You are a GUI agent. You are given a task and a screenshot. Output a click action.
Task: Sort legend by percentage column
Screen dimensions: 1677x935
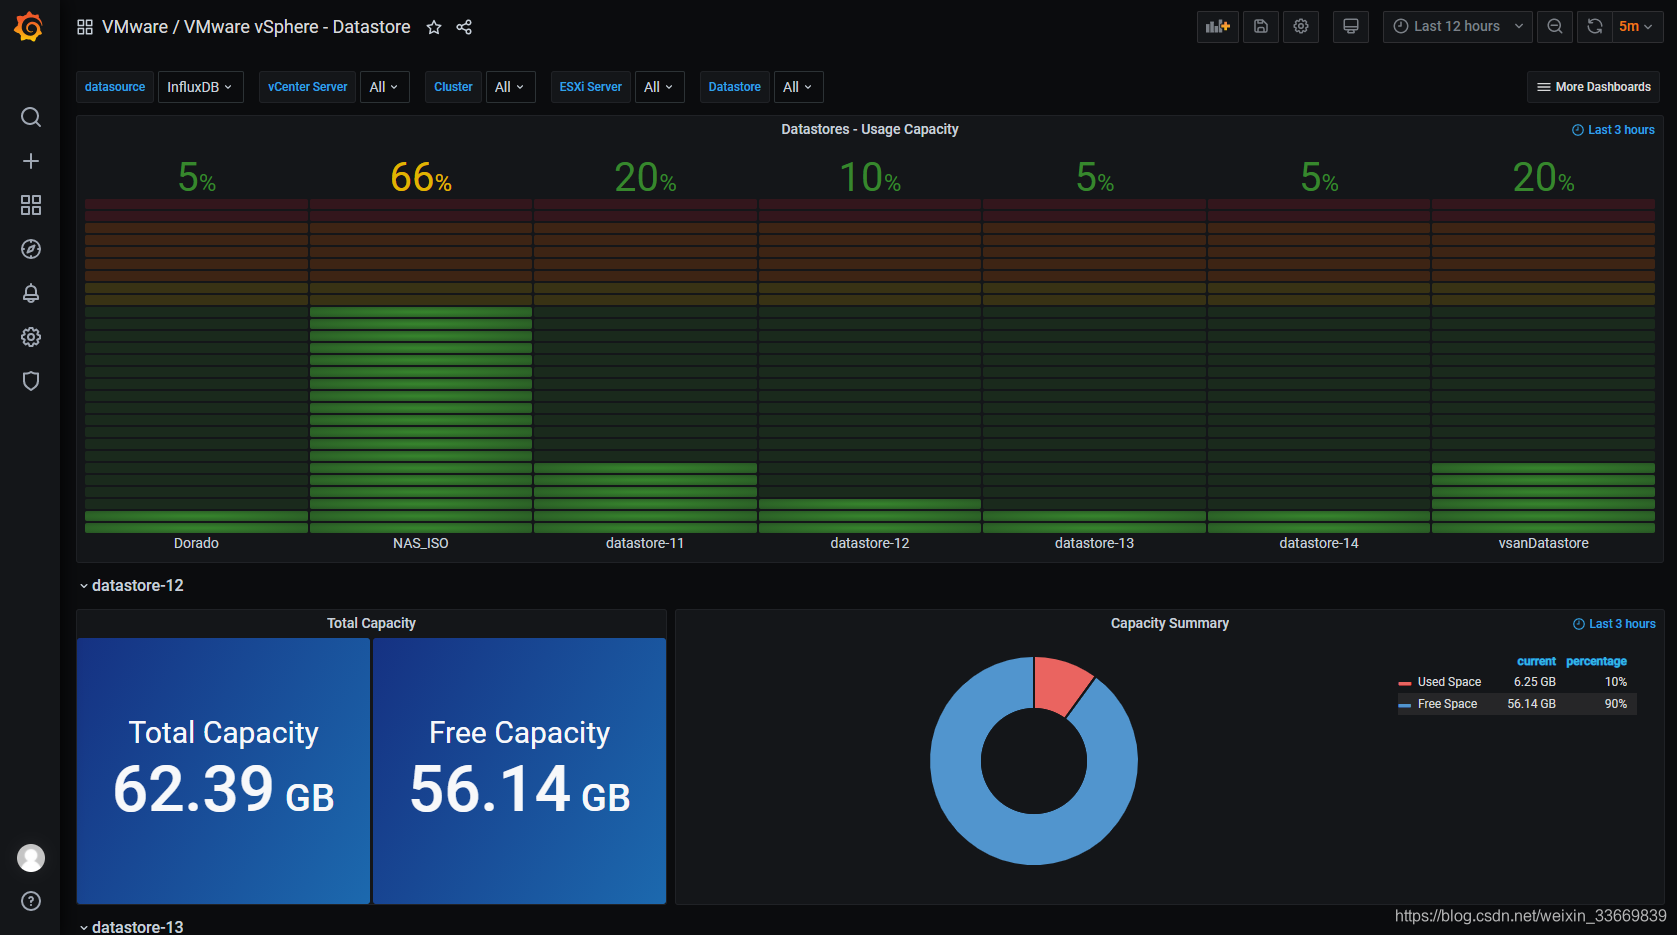point(1596,661)
